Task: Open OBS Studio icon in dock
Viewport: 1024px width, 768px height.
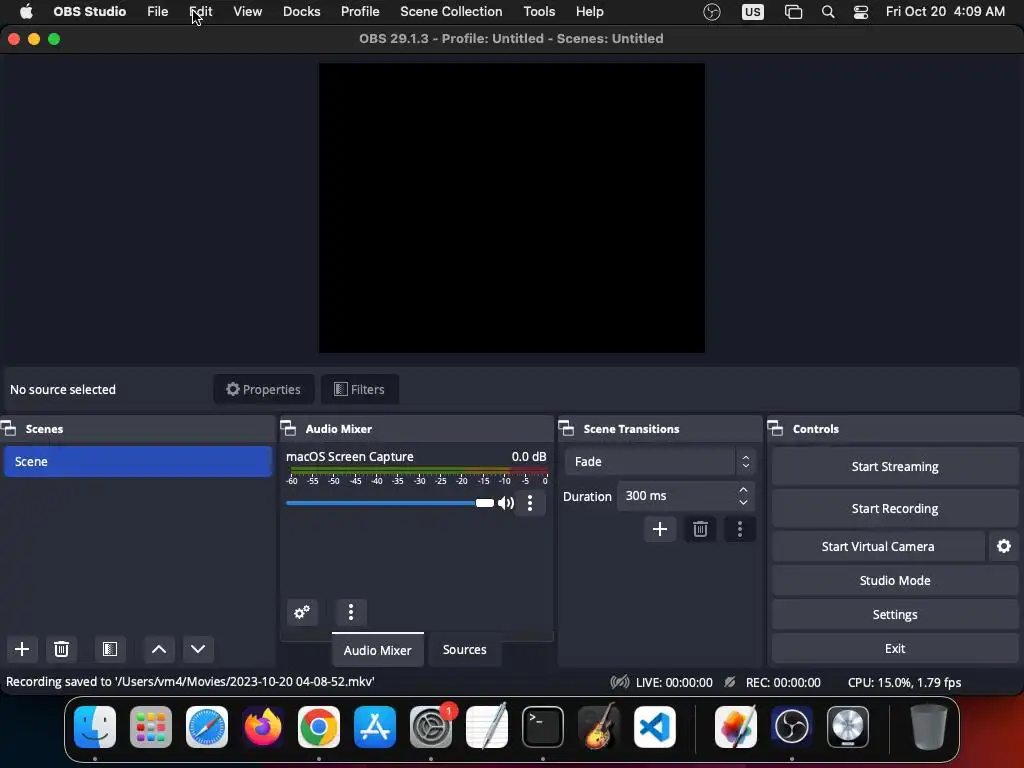Action: 792,727
